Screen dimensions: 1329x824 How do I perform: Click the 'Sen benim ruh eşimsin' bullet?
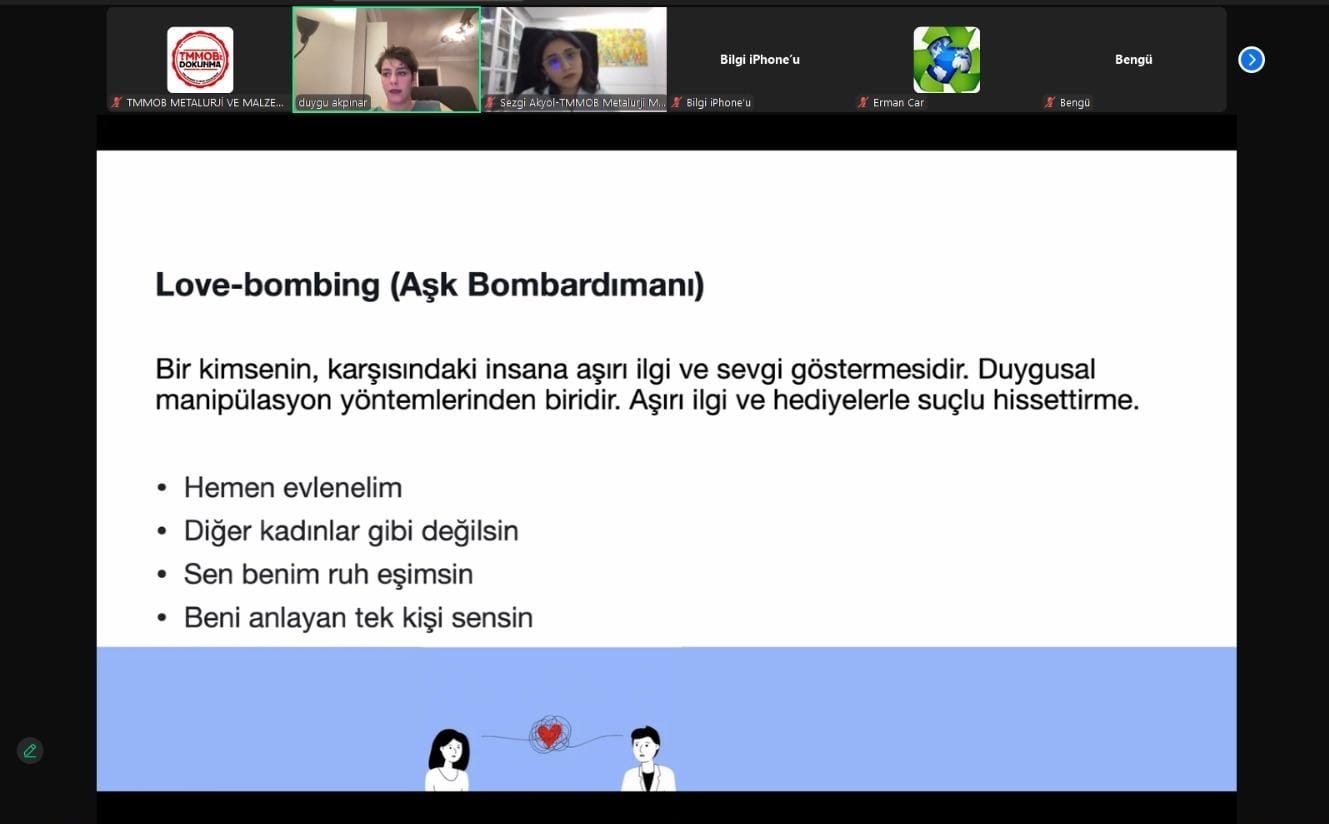328,574
